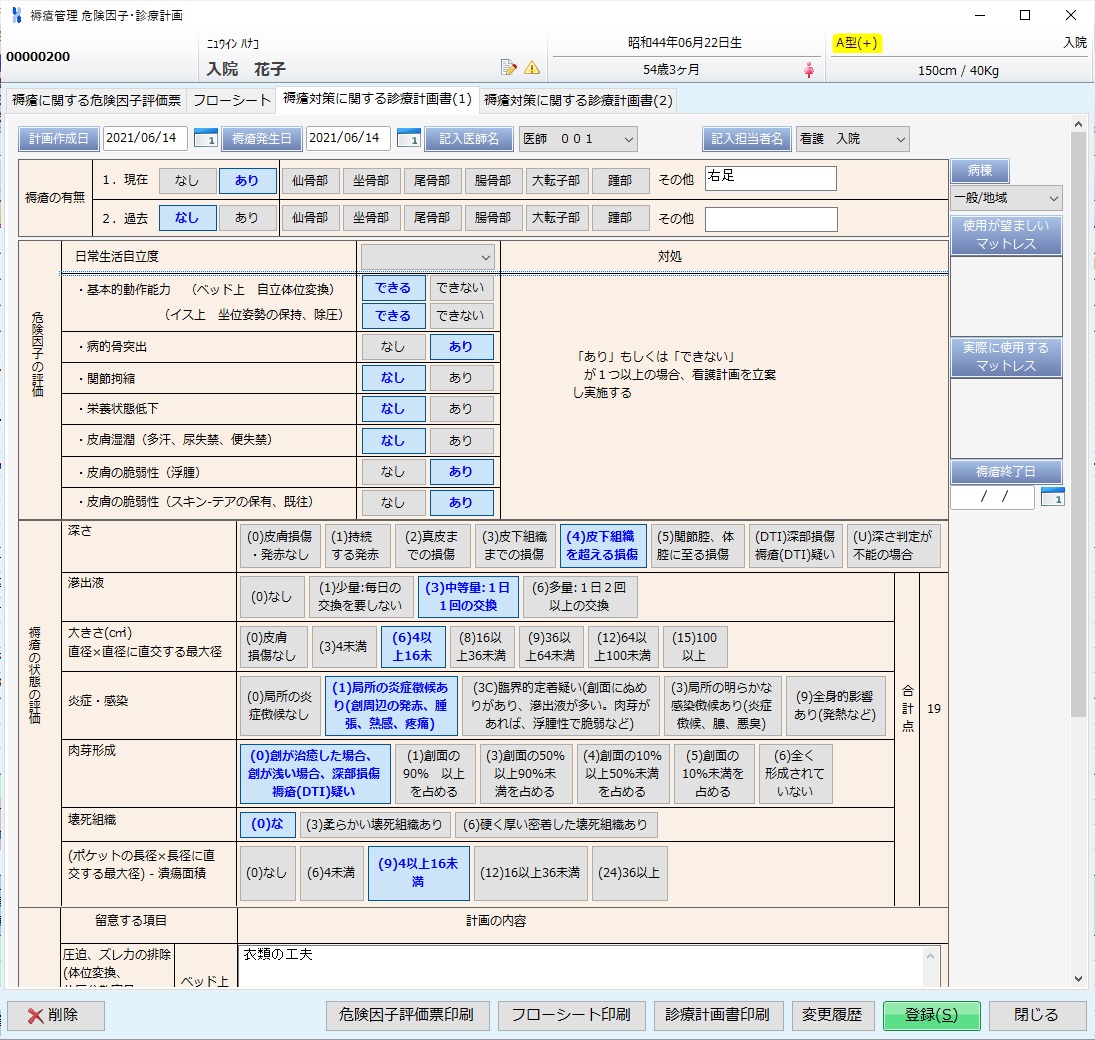Click the その他 text field containing 右足

point(770,179)
